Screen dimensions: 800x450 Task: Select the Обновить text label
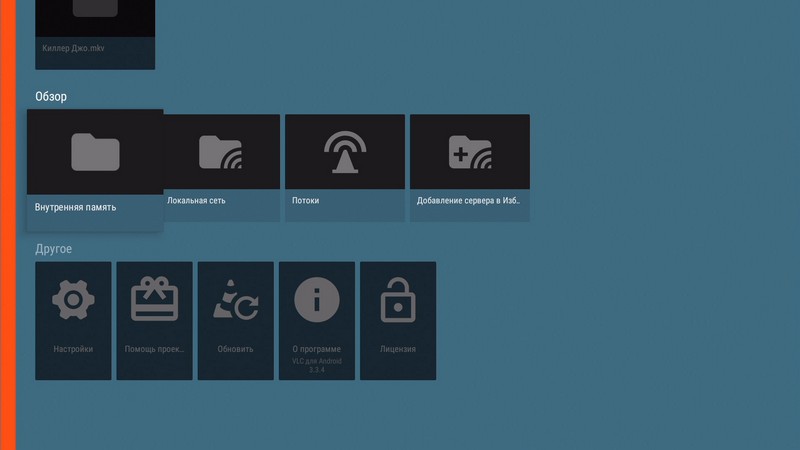[235, 349]
